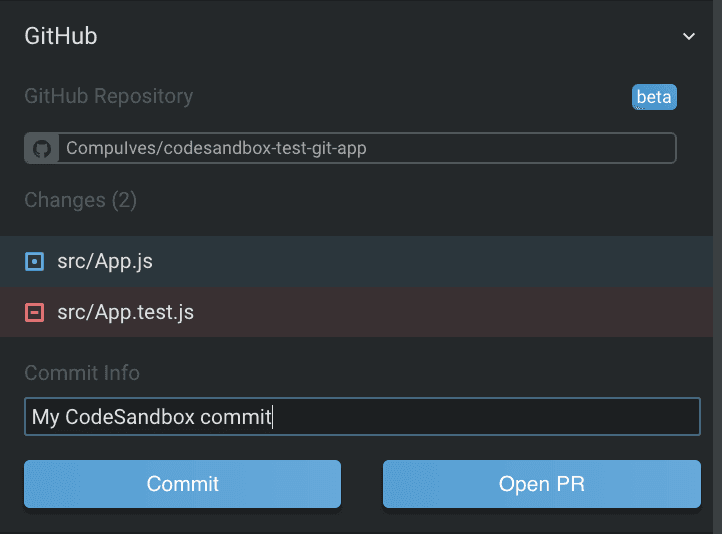The width and height of the screenshot is (722, 534).
Task: Click the red deleted-status icon beside src/App.test.js
Action: (34, 313)
